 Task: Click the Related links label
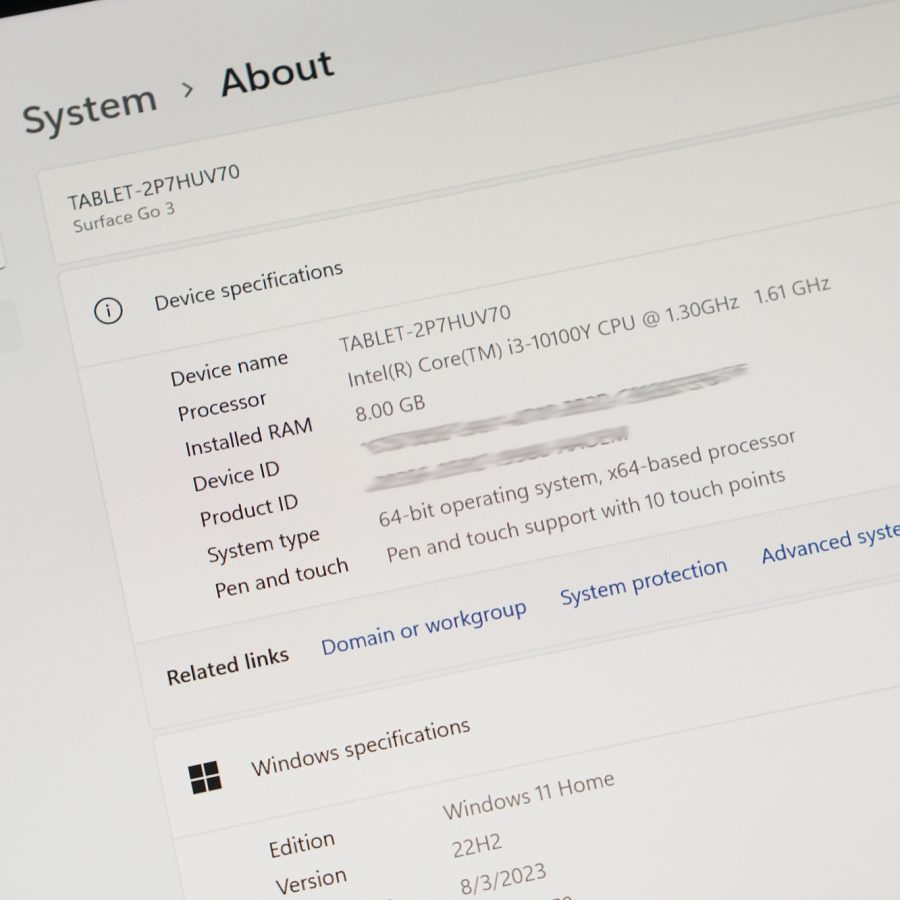[x=227, y=667]
